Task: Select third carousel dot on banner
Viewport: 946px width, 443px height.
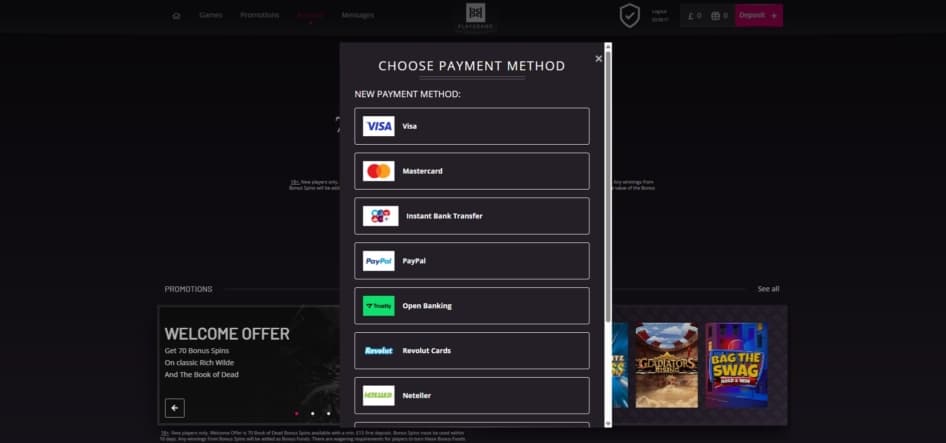Action: point(328,413)
